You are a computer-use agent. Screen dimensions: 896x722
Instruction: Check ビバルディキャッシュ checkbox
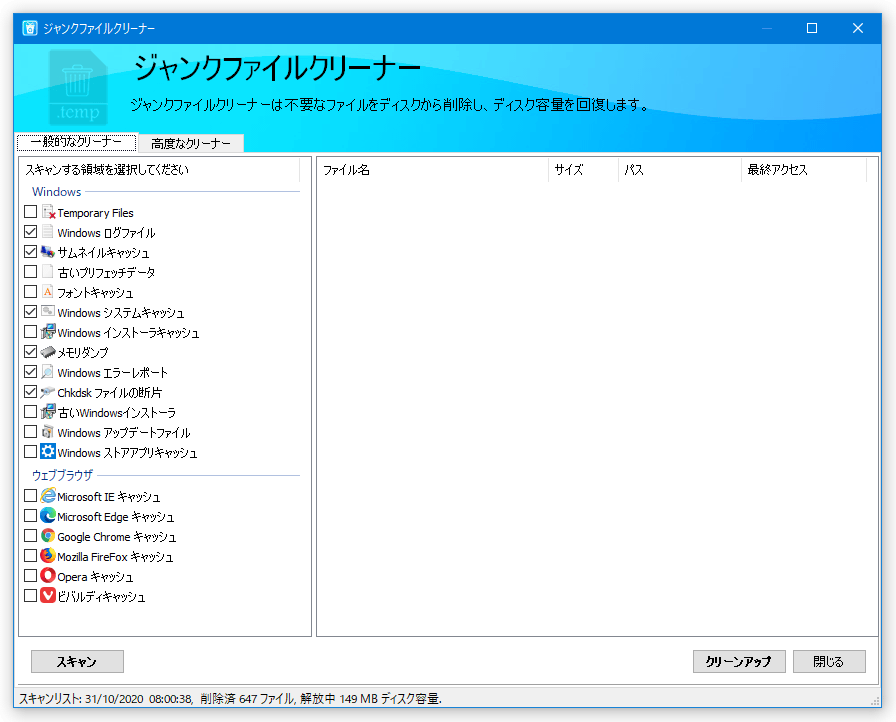pyautogui.click(x=31, y=596)
